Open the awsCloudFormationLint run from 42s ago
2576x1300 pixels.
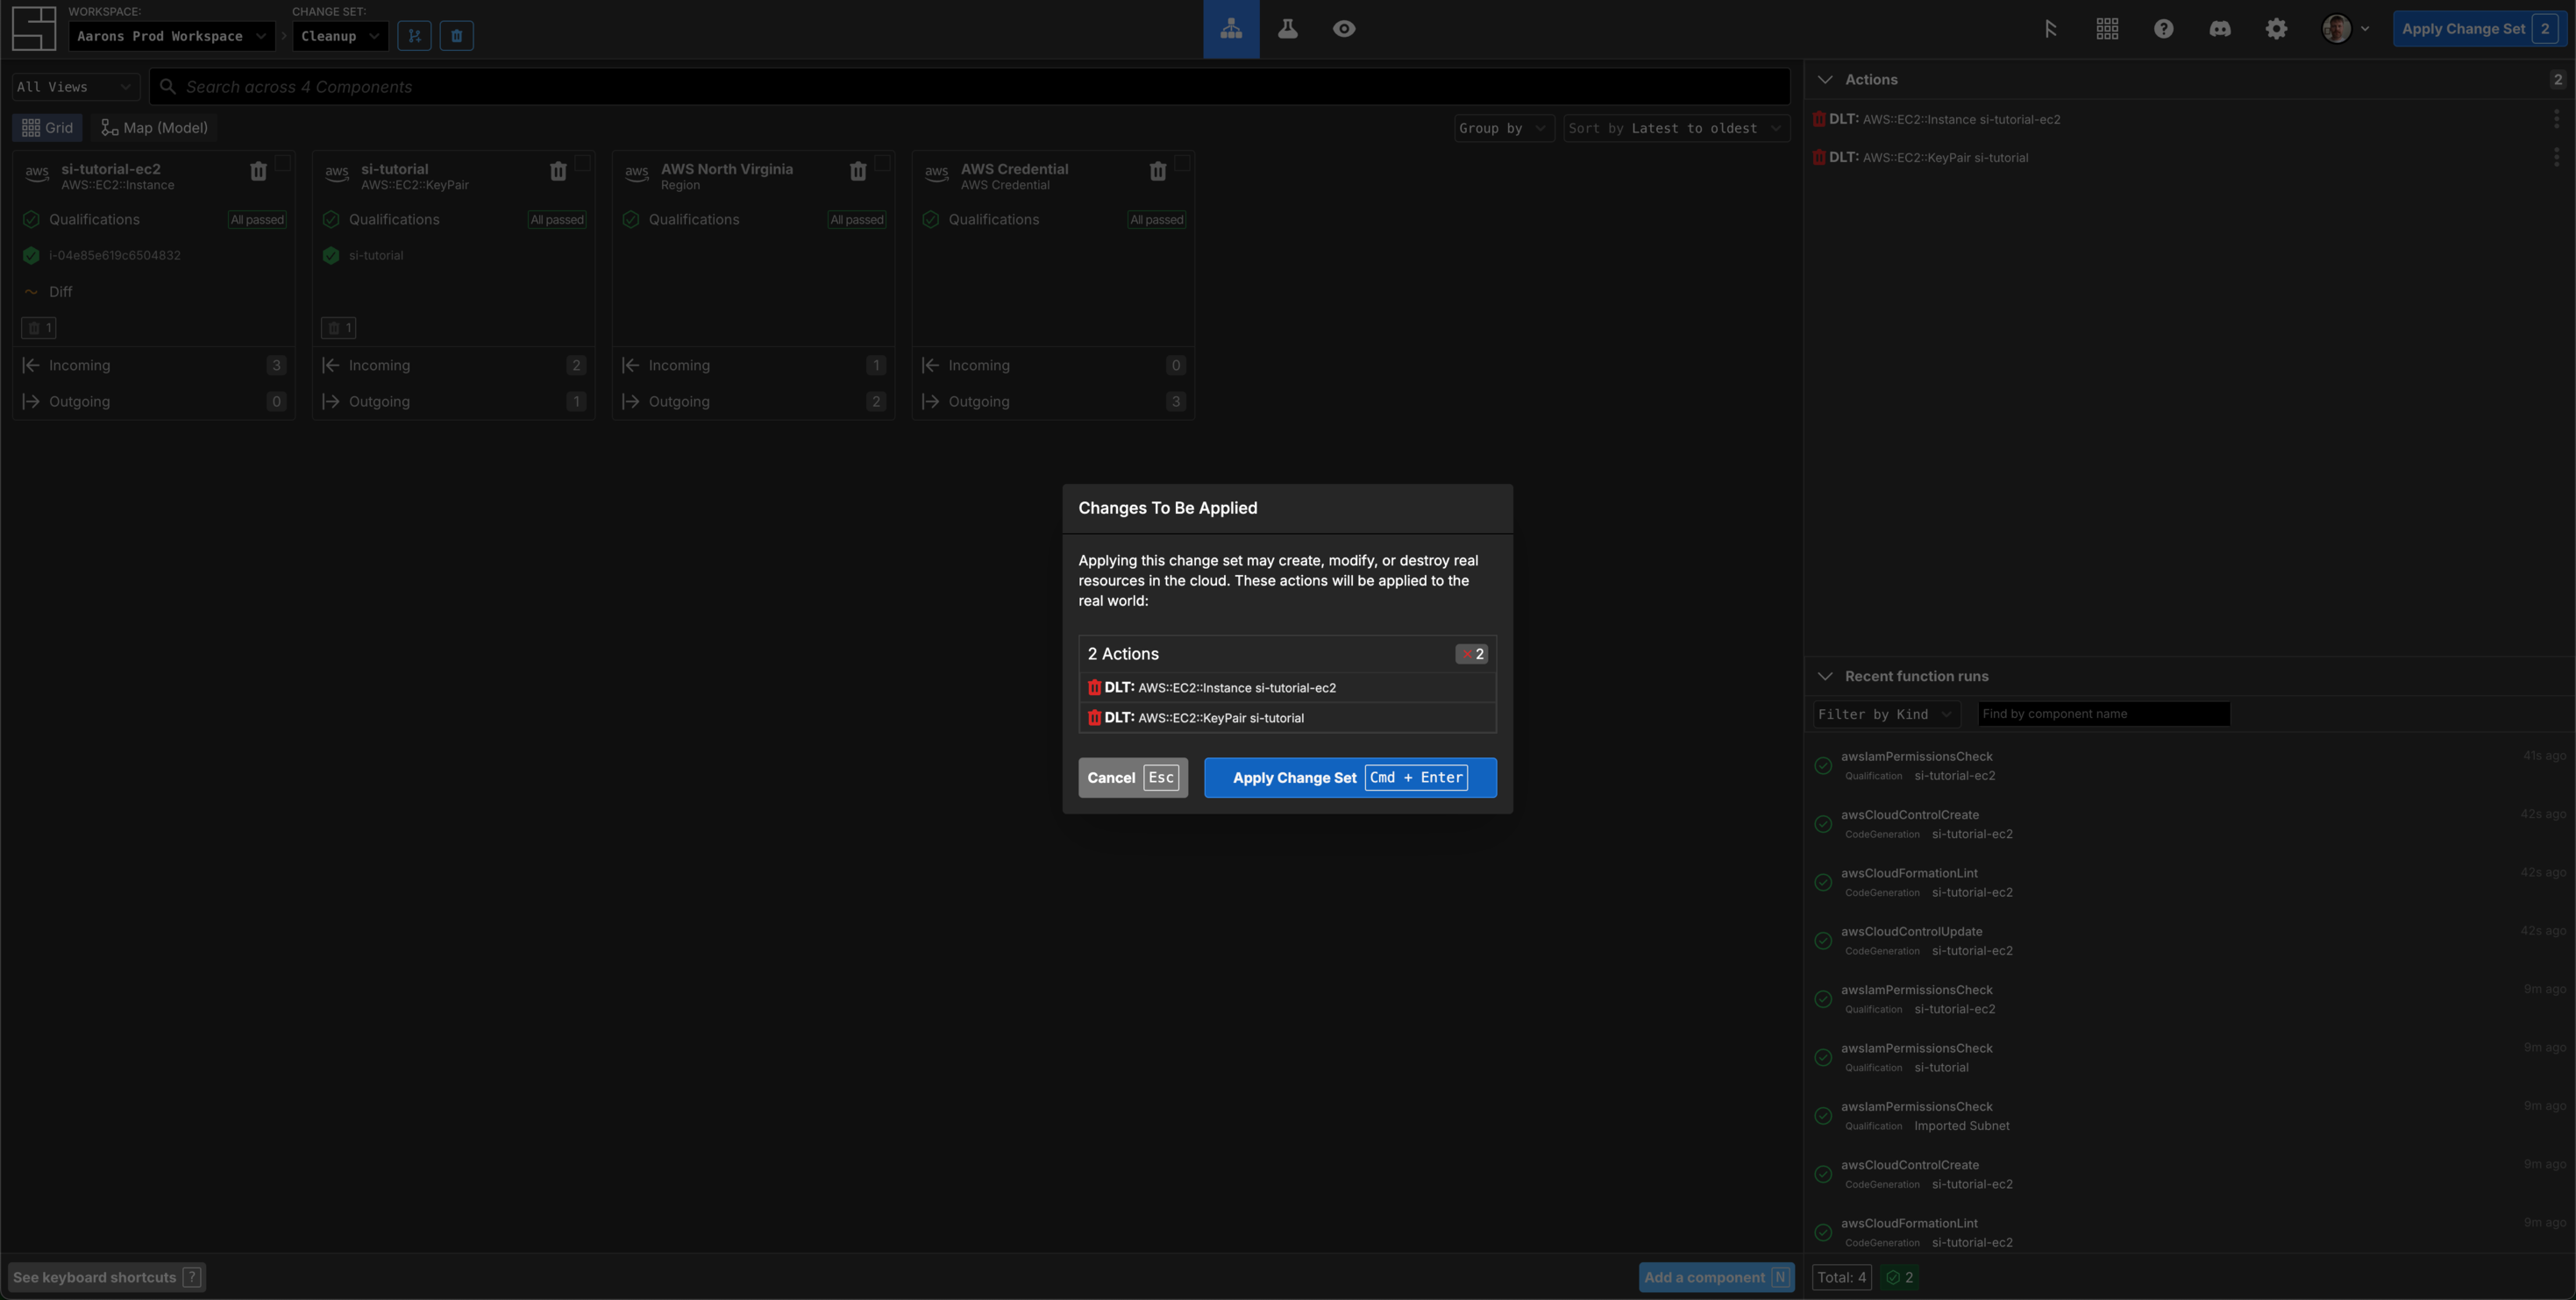pyautogui.click(x=2190, y=882)
